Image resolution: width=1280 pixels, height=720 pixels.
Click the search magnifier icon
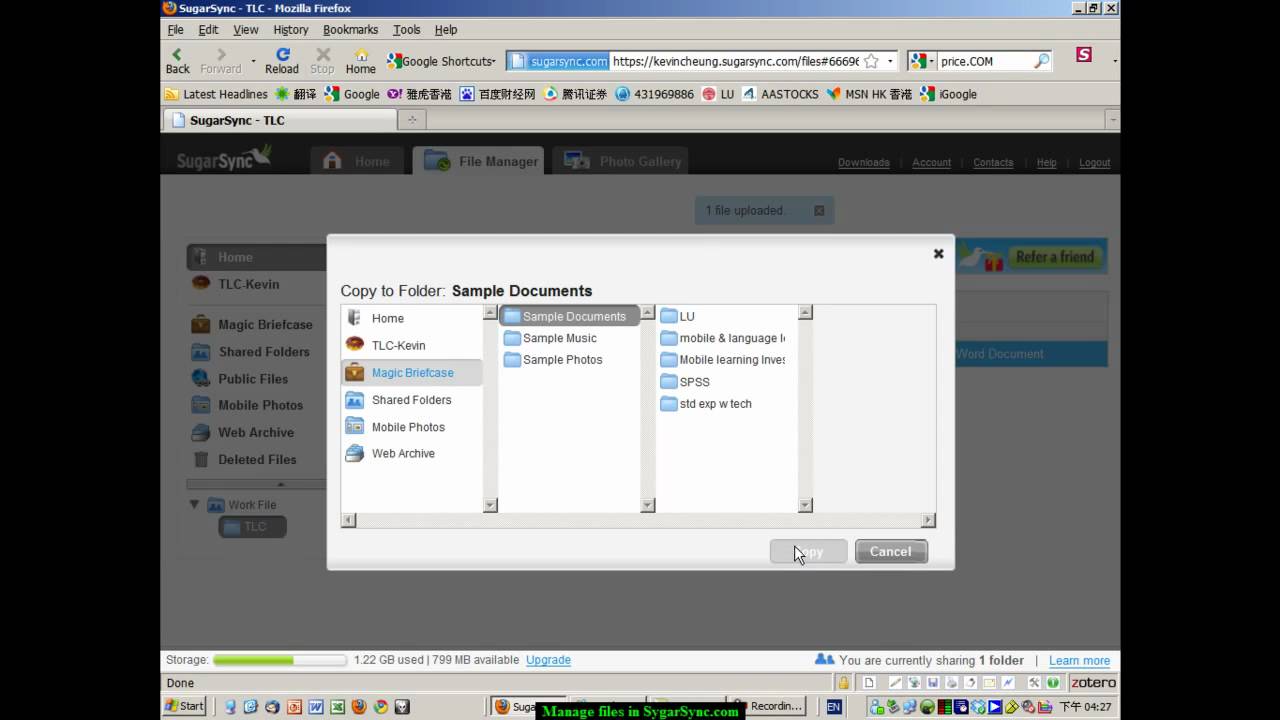tap(1042, 61)
